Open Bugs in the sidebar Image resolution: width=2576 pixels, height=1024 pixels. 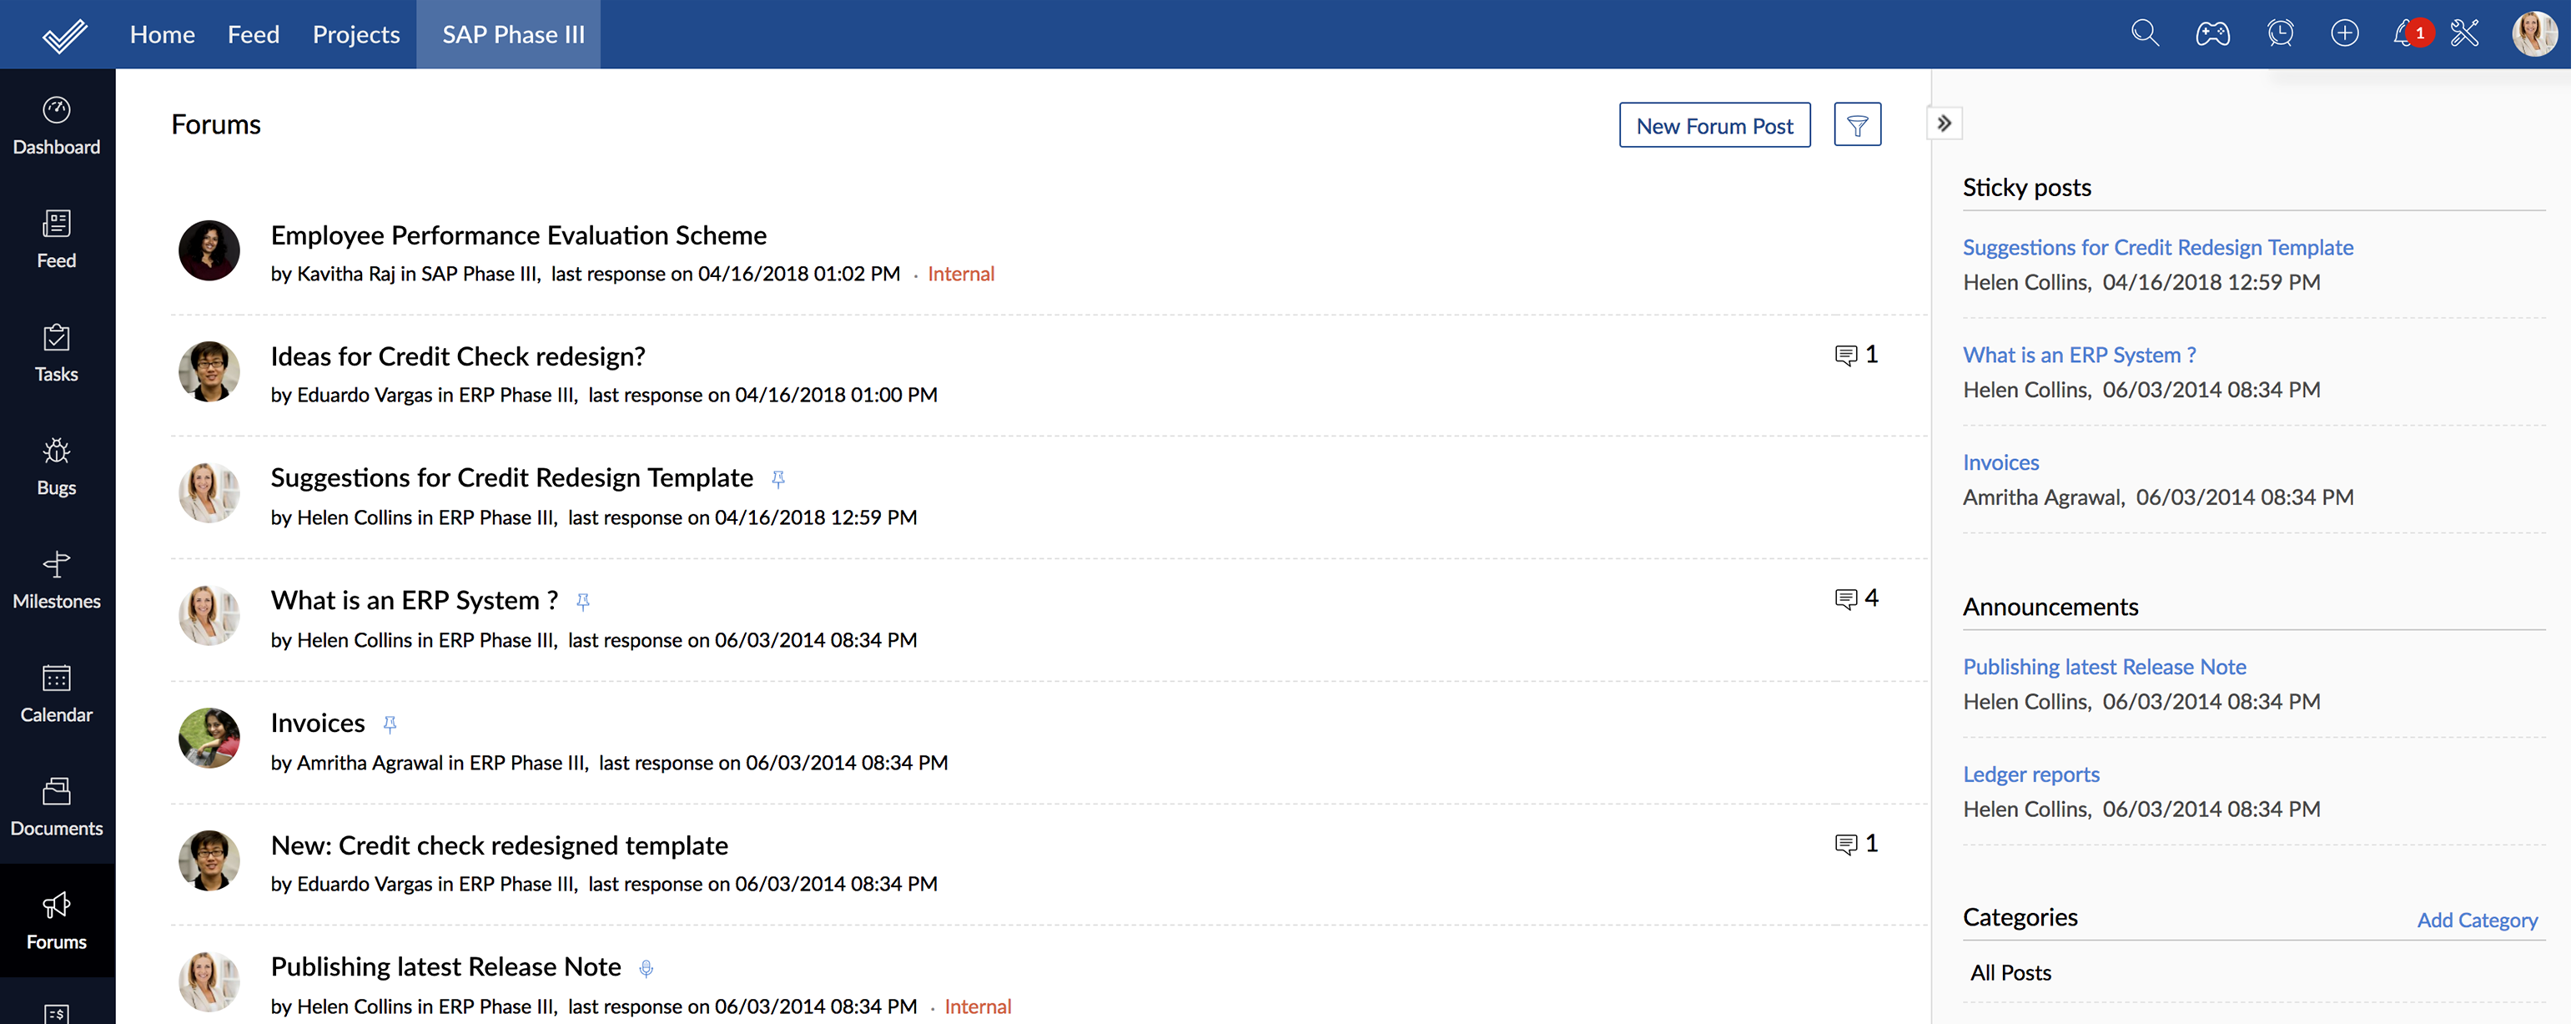point(57,467)
